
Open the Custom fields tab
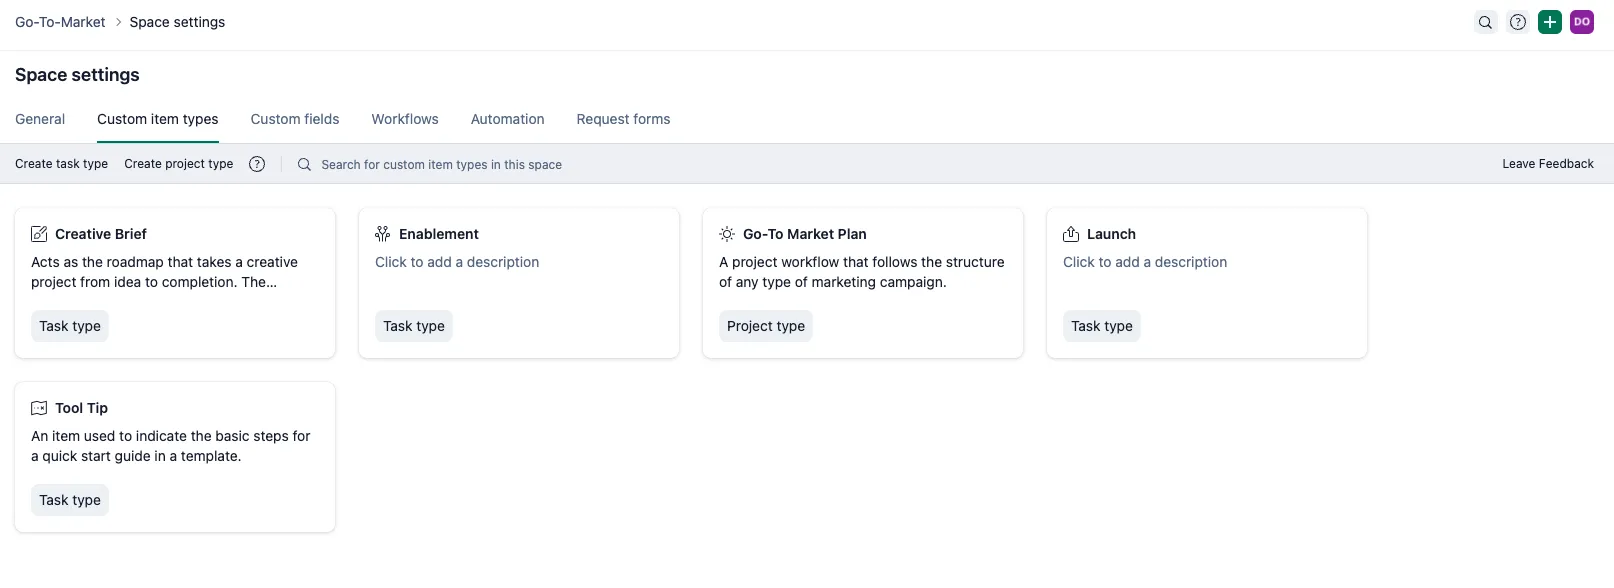[295, 119]
